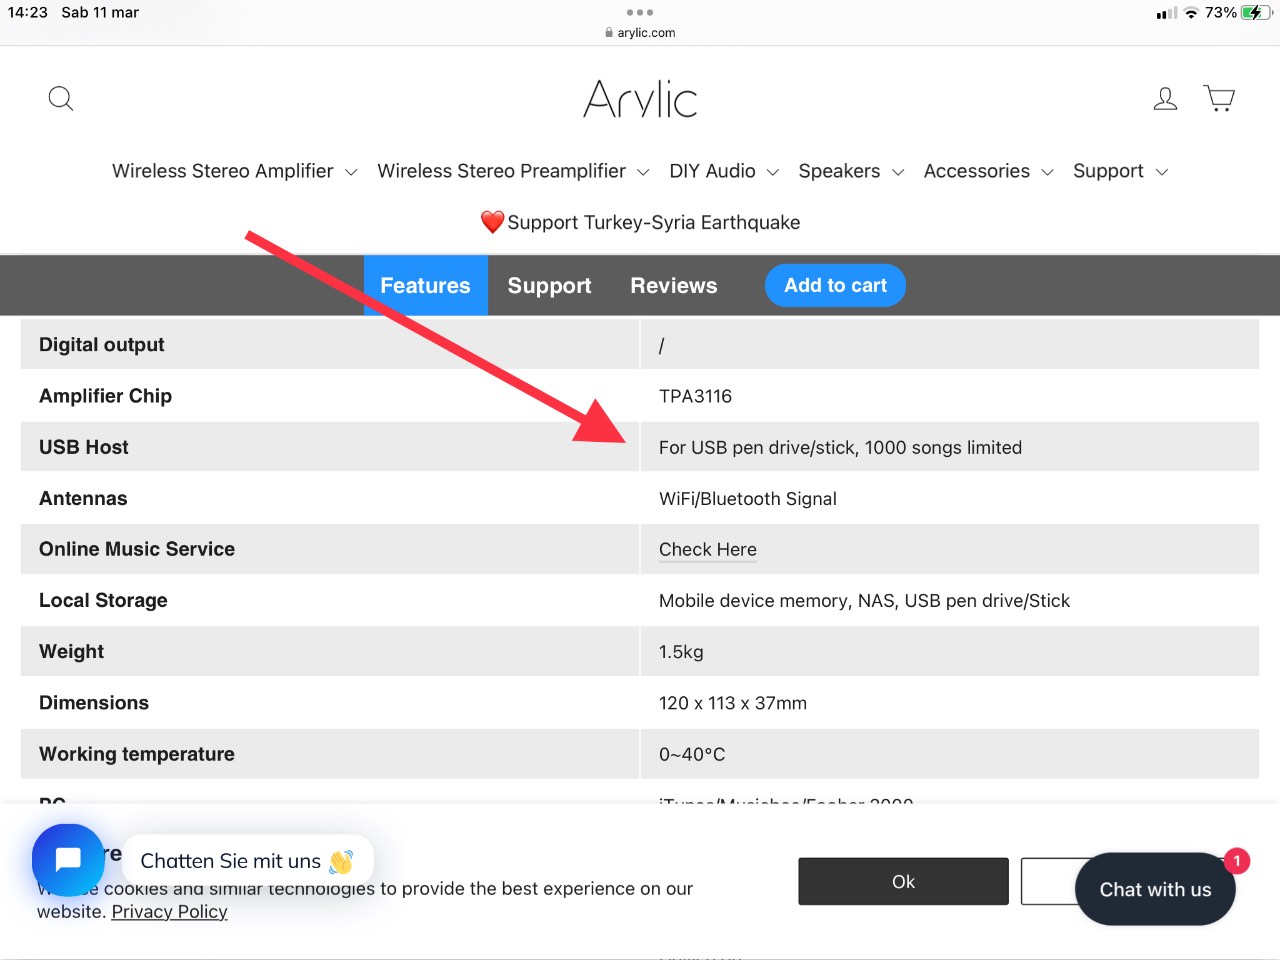1280x960 pixels.
Task: Expand Speakers menu
Action: point(851,171)
